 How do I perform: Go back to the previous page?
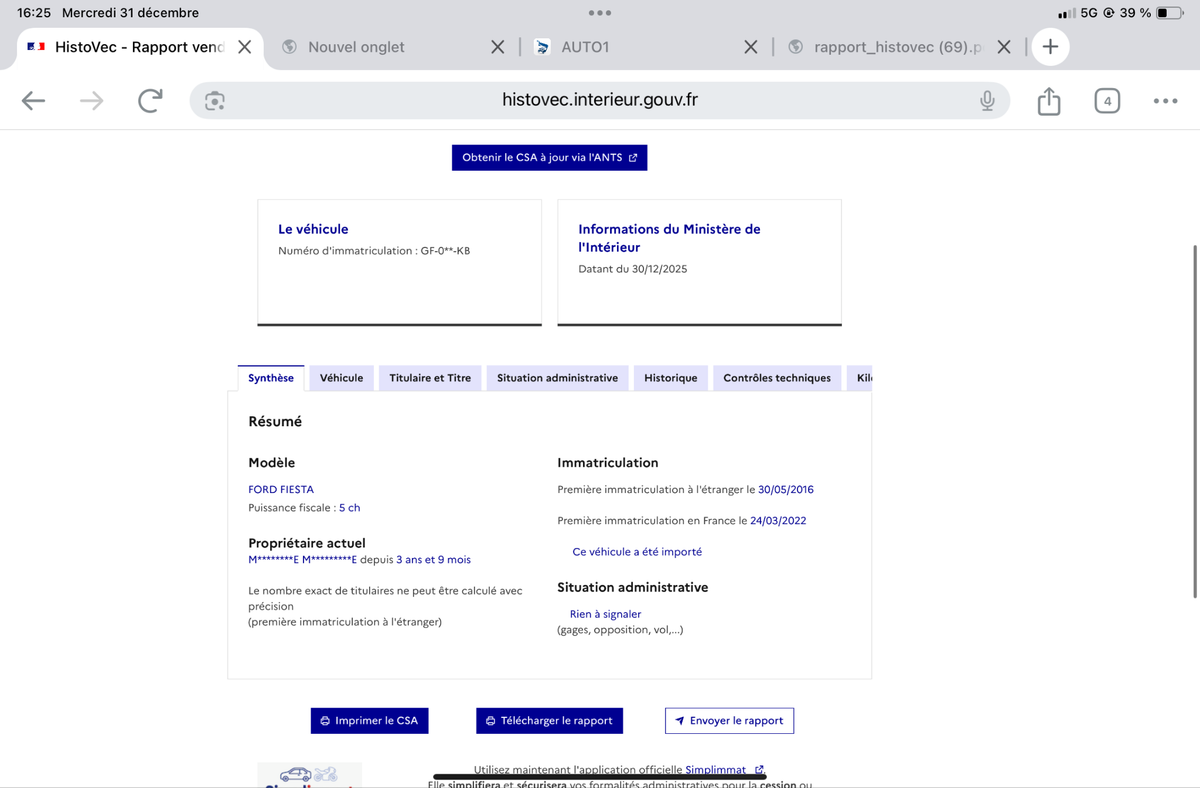tap(33, 101)
